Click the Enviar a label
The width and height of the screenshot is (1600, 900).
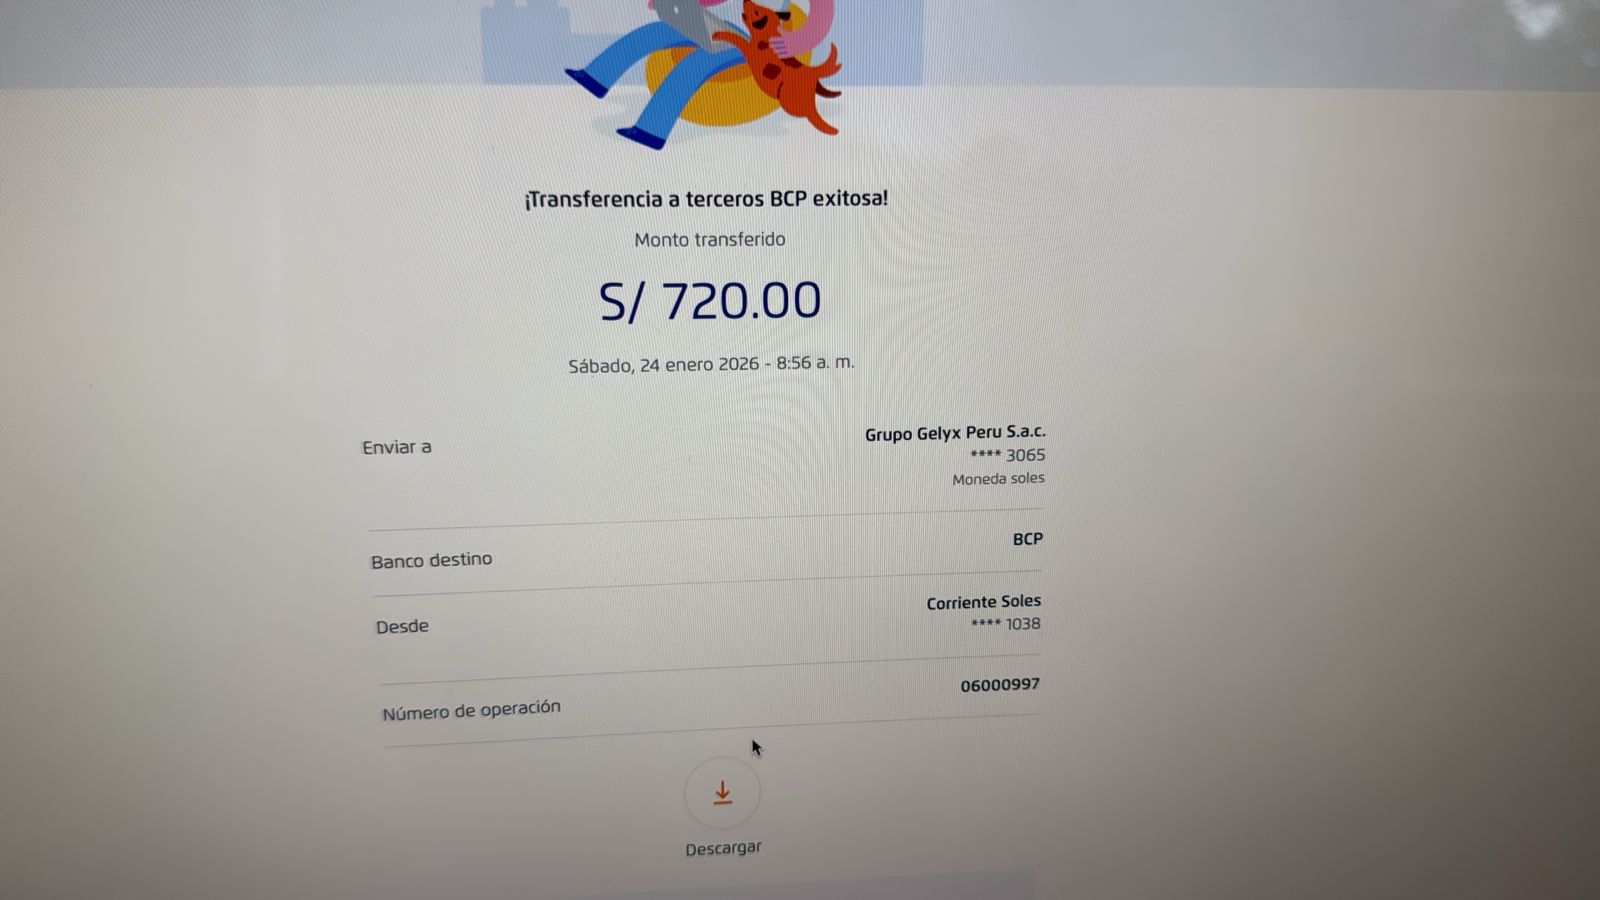pyautogui.click(x=397, y=448)
